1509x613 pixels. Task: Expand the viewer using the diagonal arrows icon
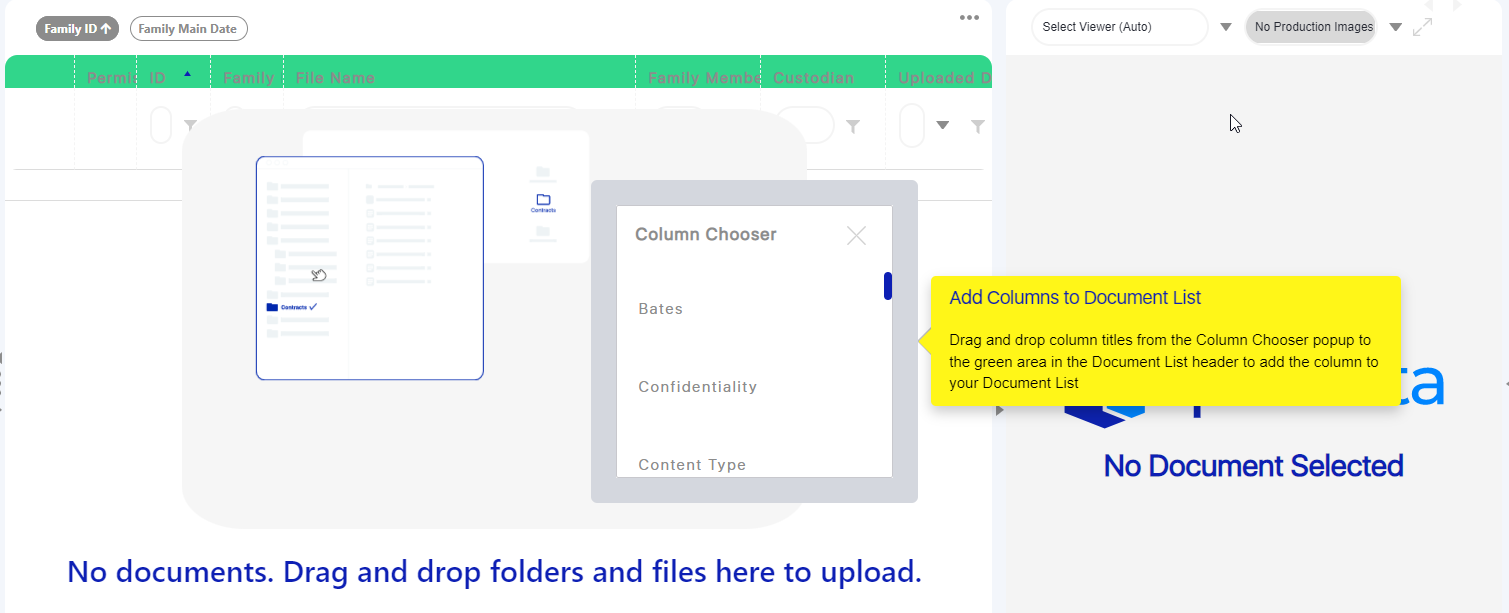[x=1422, y=27]
